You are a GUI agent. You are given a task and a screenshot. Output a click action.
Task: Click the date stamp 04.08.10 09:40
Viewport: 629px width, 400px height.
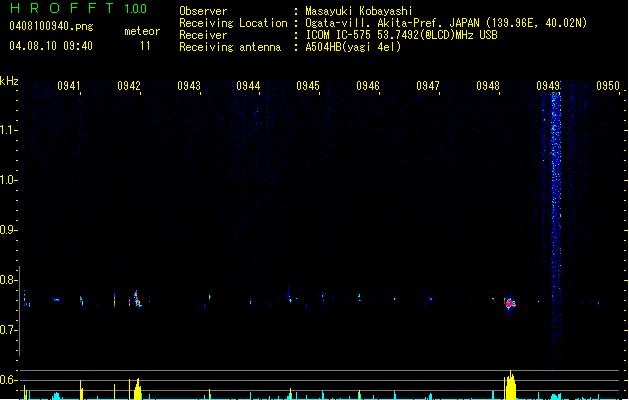click(x=51, y=46)
